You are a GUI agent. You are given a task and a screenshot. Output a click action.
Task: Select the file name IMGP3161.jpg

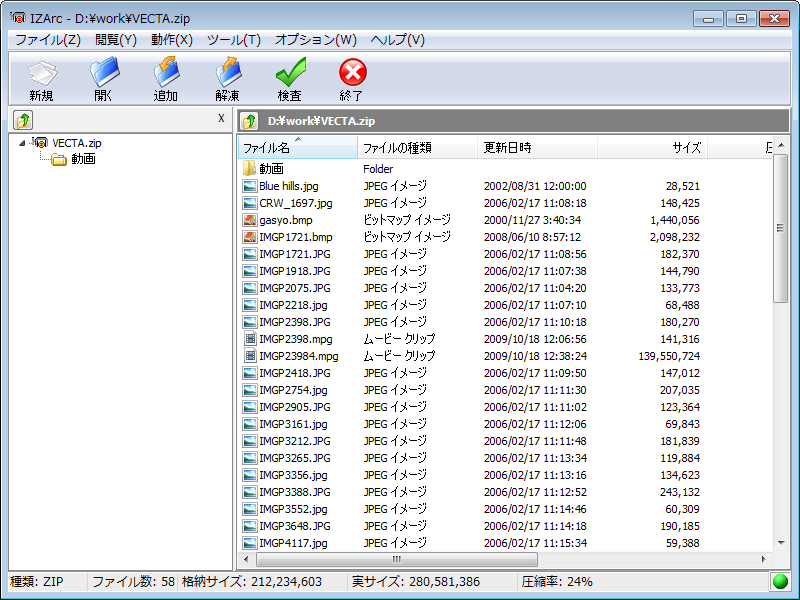[x=293, y=424]
